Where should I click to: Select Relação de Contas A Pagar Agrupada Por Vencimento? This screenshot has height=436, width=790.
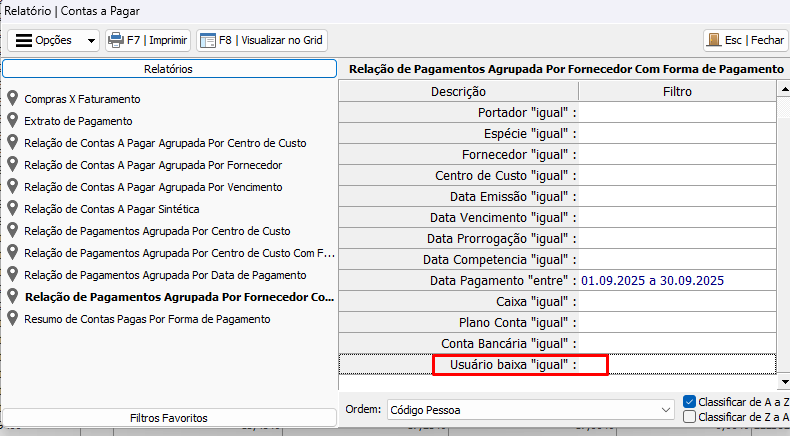coord(153,187)
